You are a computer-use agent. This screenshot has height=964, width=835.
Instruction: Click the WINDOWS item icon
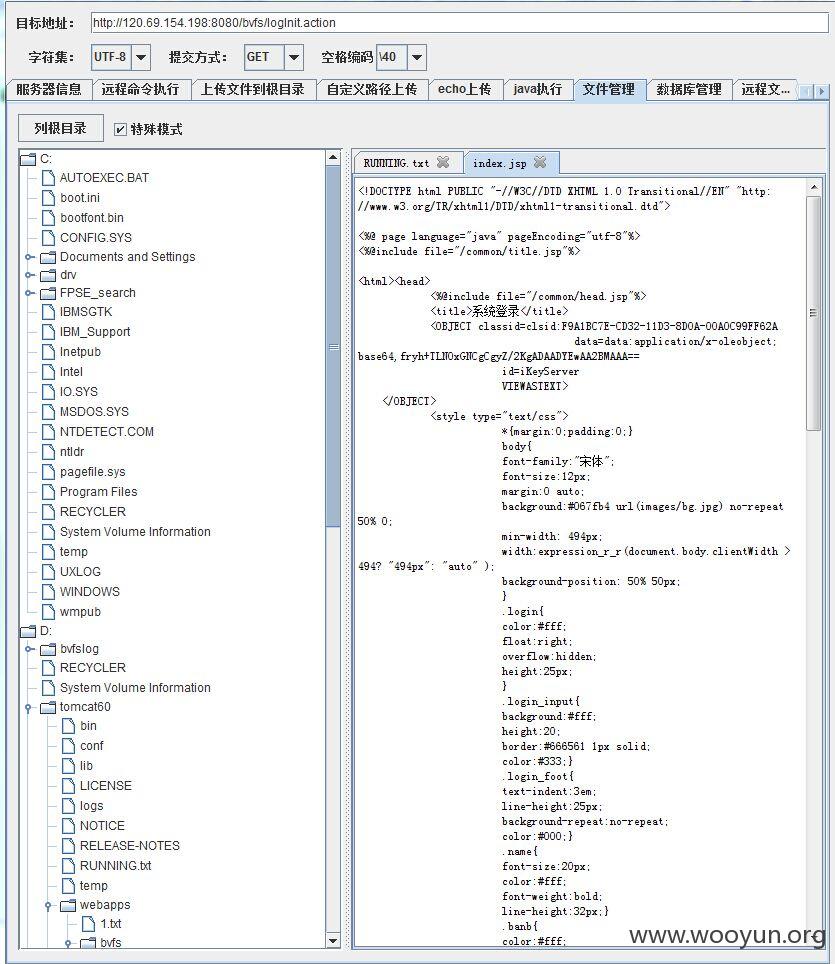[48, 592]
